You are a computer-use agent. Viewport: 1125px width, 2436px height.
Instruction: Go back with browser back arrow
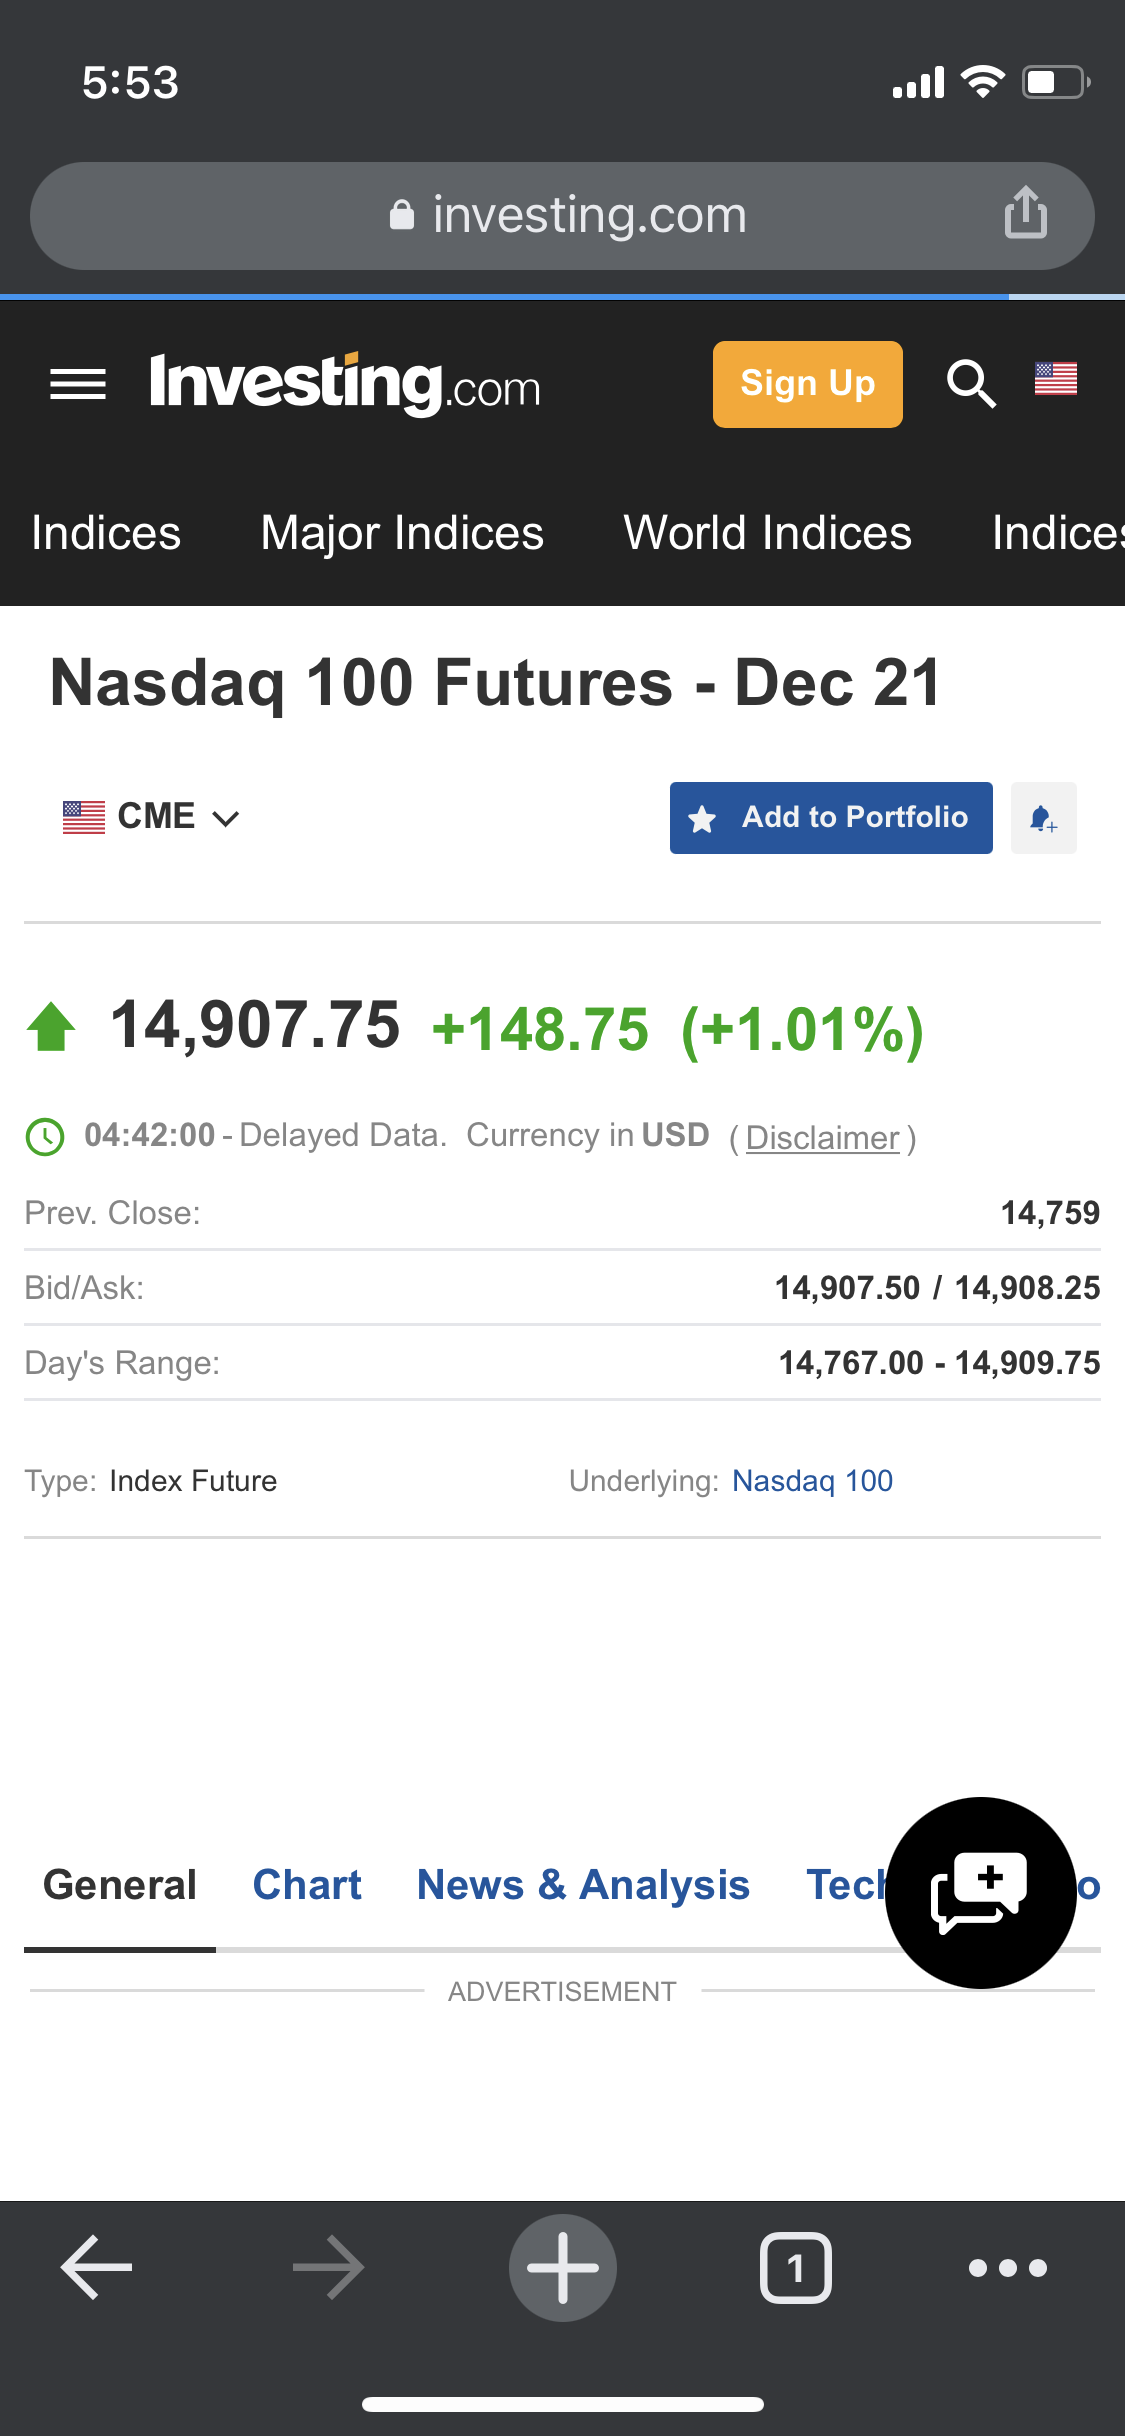tap(96, 2267)
